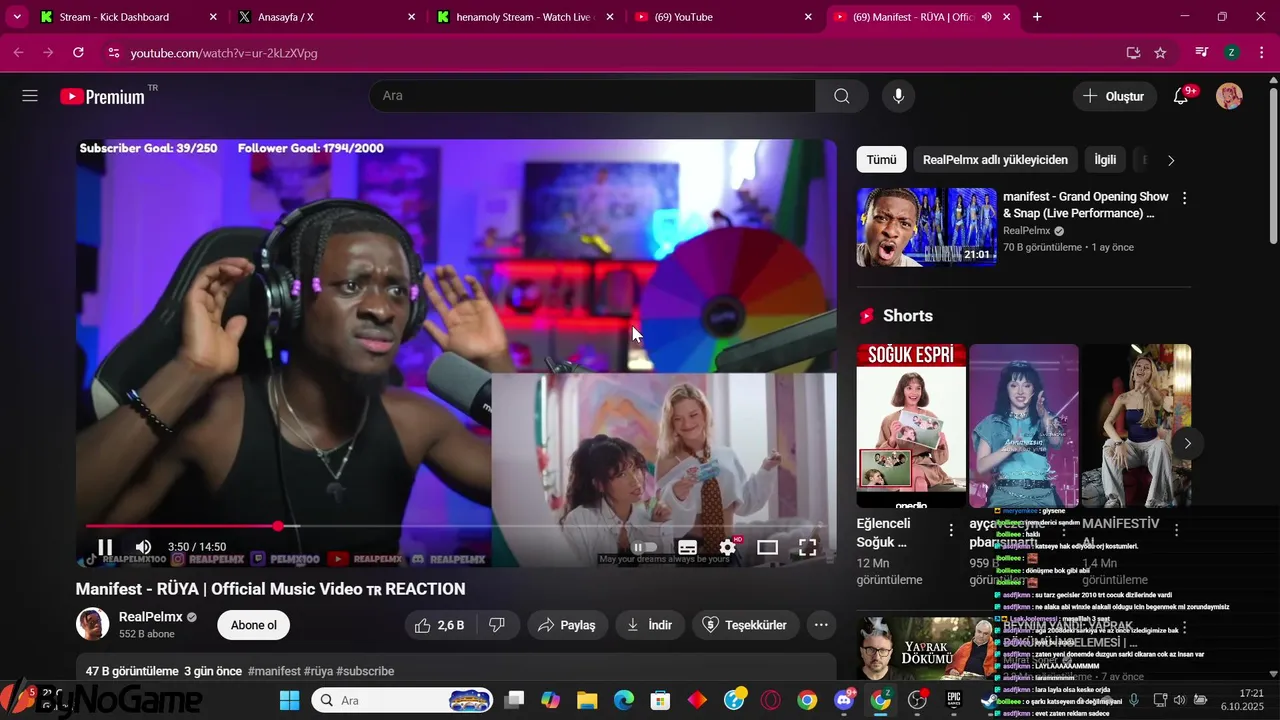This screenshot has height=720, width=1280.
Task: Seek the red video progress bar
Action: click(456, 526)
